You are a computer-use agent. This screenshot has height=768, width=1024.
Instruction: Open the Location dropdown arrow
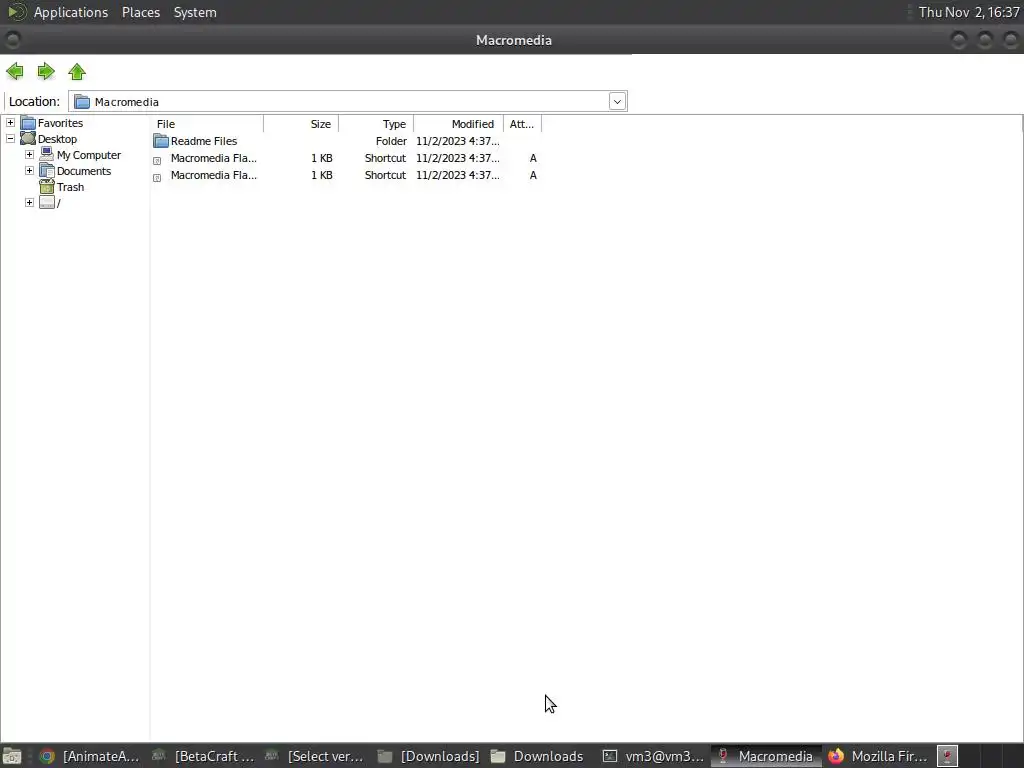click(x=617, y=101)
